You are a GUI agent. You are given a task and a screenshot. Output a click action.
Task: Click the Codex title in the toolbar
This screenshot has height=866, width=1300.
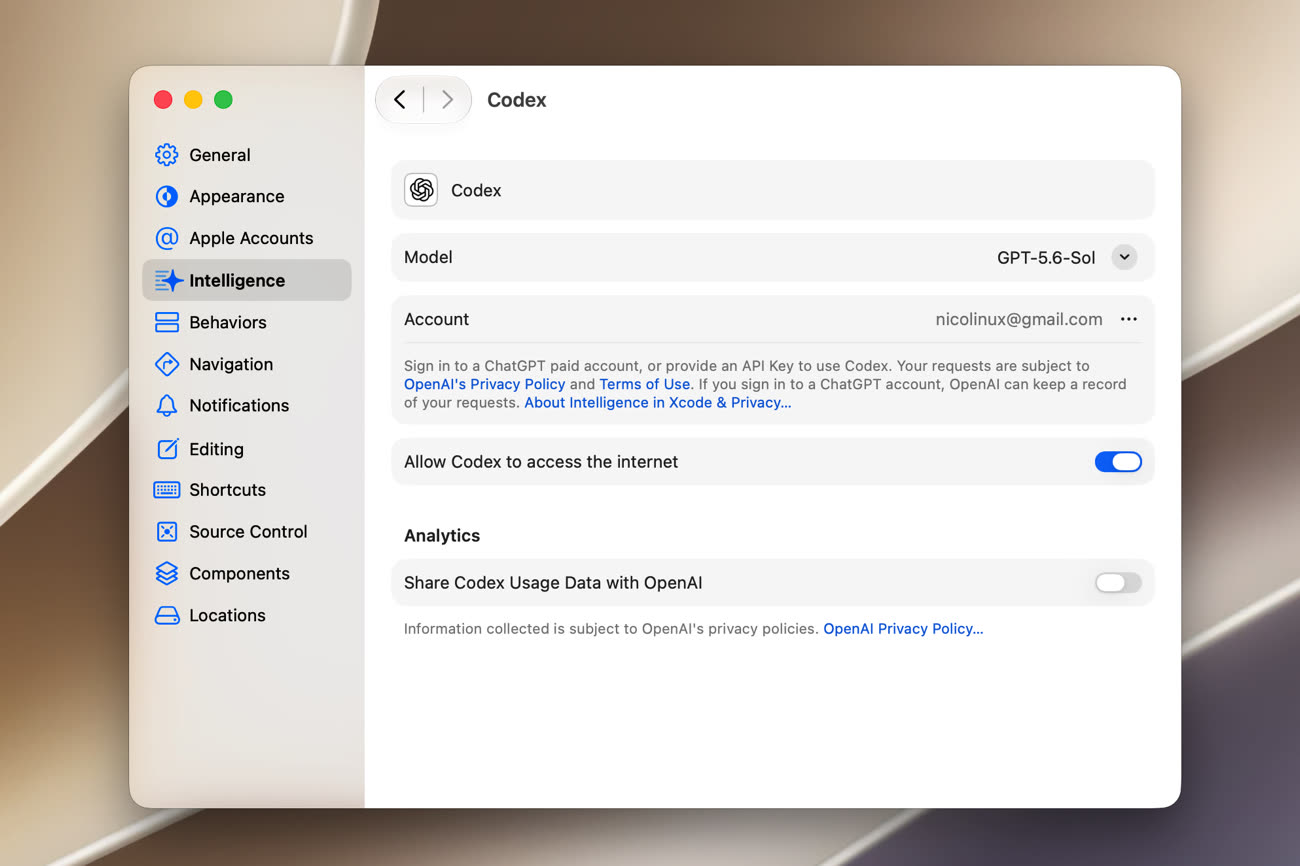coord(517,100)
